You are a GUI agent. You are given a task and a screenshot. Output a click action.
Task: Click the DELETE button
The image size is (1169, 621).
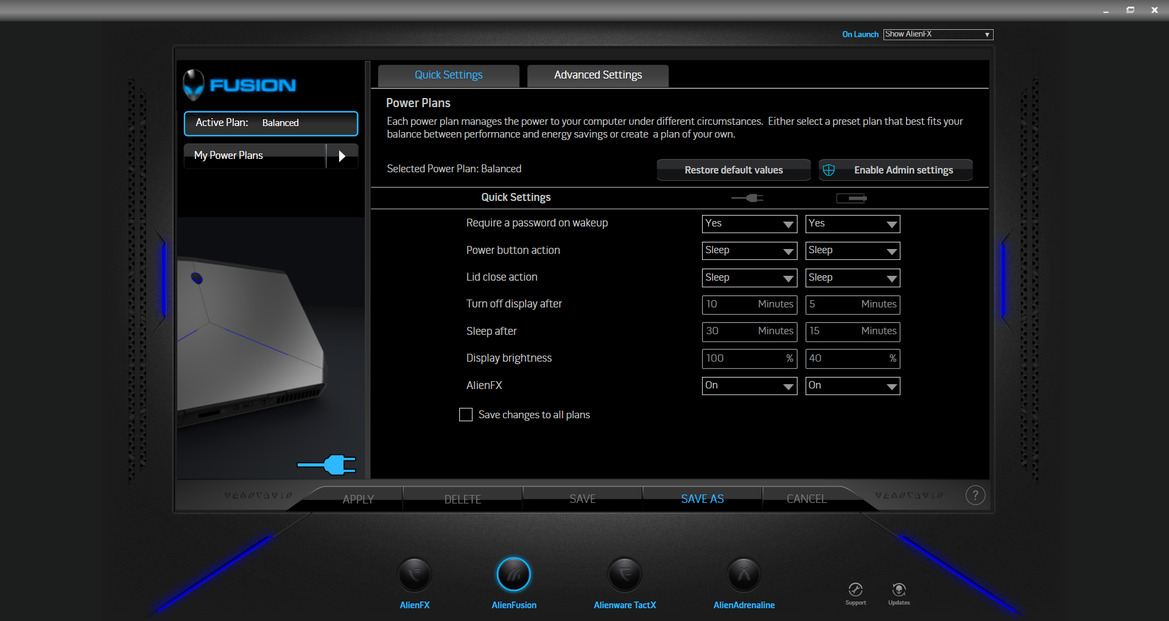coord(463,499)
